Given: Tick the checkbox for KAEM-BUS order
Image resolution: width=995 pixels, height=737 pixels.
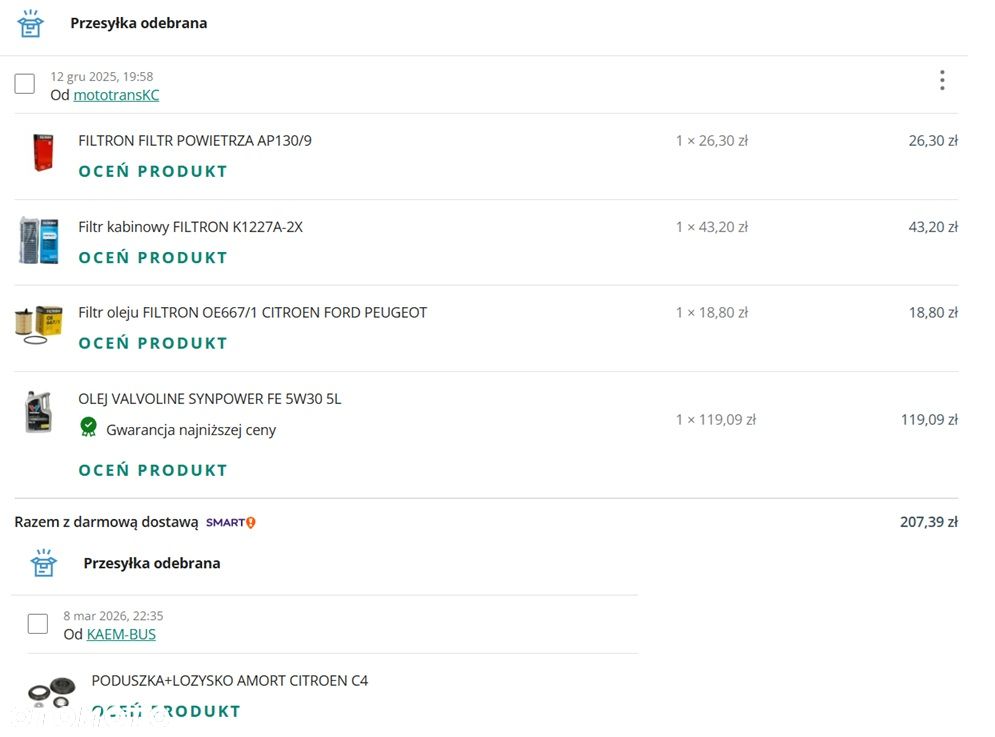Looking at the screenshot, I should tap(38, 623).
